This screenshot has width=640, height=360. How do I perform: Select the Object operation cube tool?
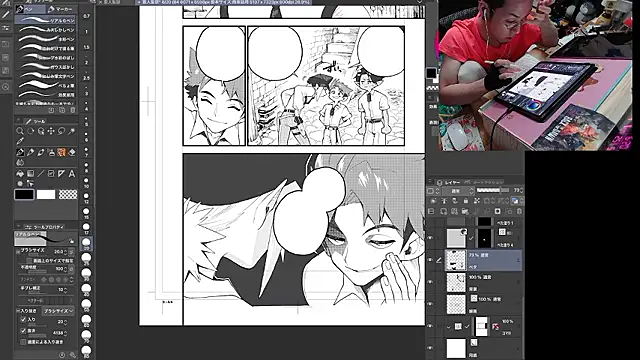click(41, 131)
